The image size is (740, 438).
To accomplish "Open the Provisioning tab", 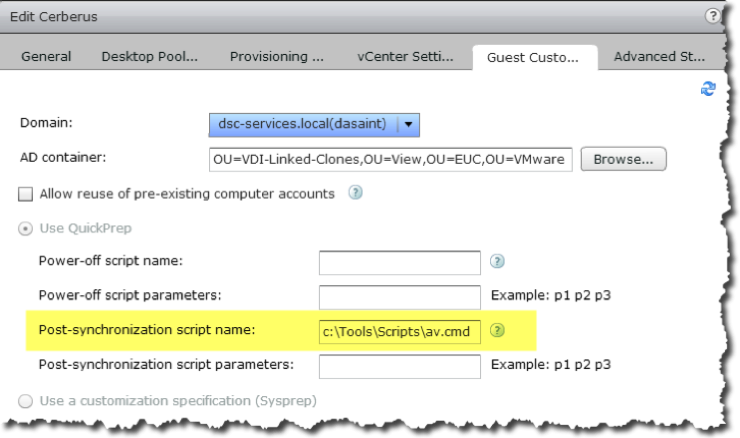I will coord(277,57).
